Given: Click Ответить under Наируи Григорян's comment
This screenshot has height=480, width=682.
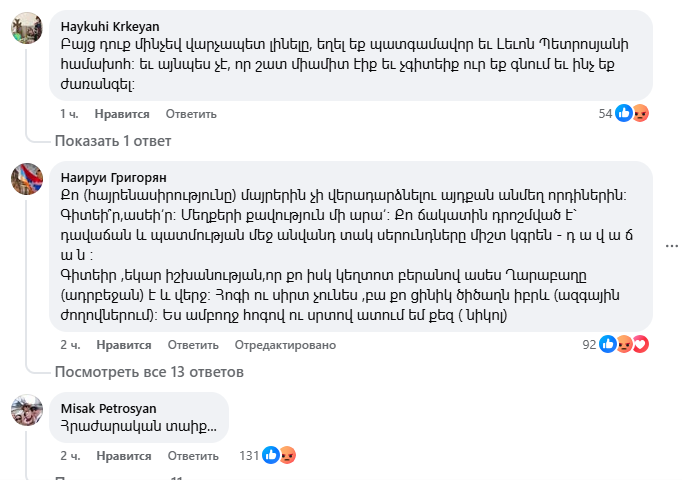Looking at the screenshot, I should (x=192, y=345).
